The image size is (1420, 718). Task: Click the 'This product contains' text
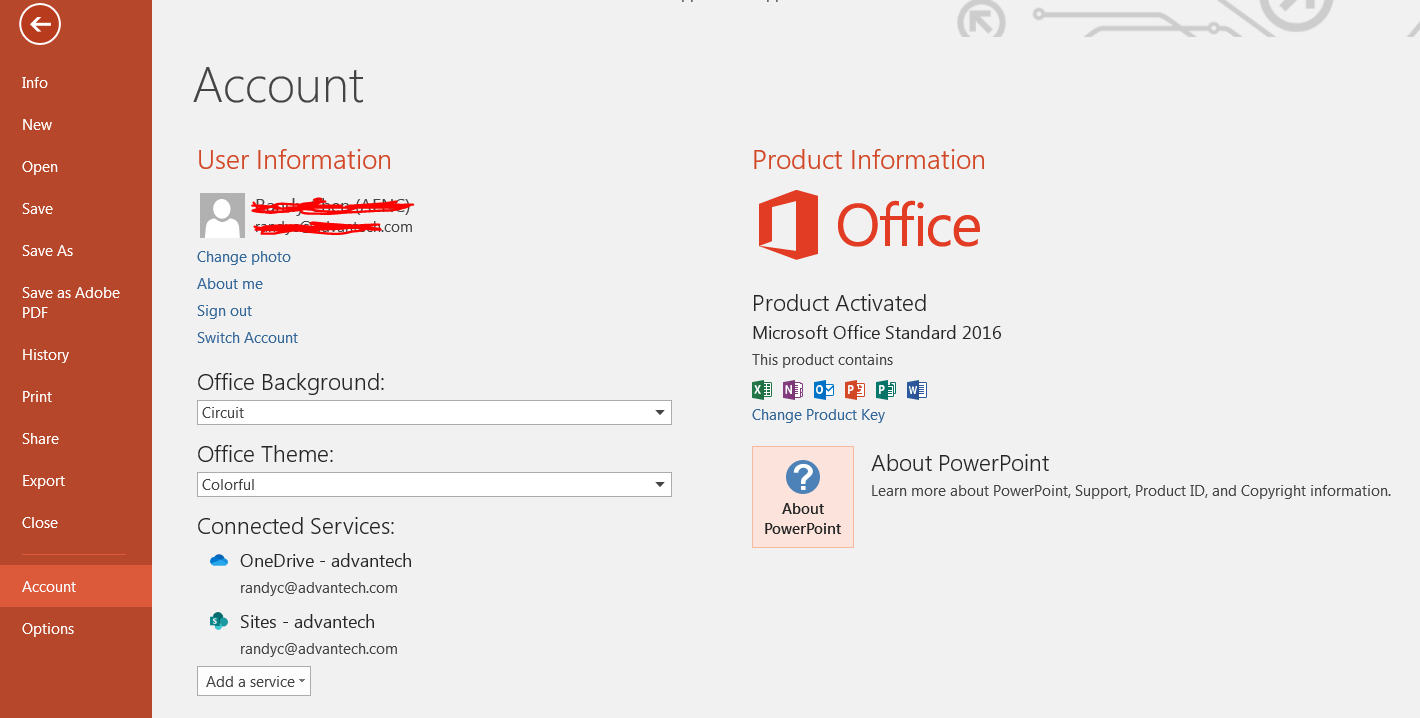[x=823, y=360]
